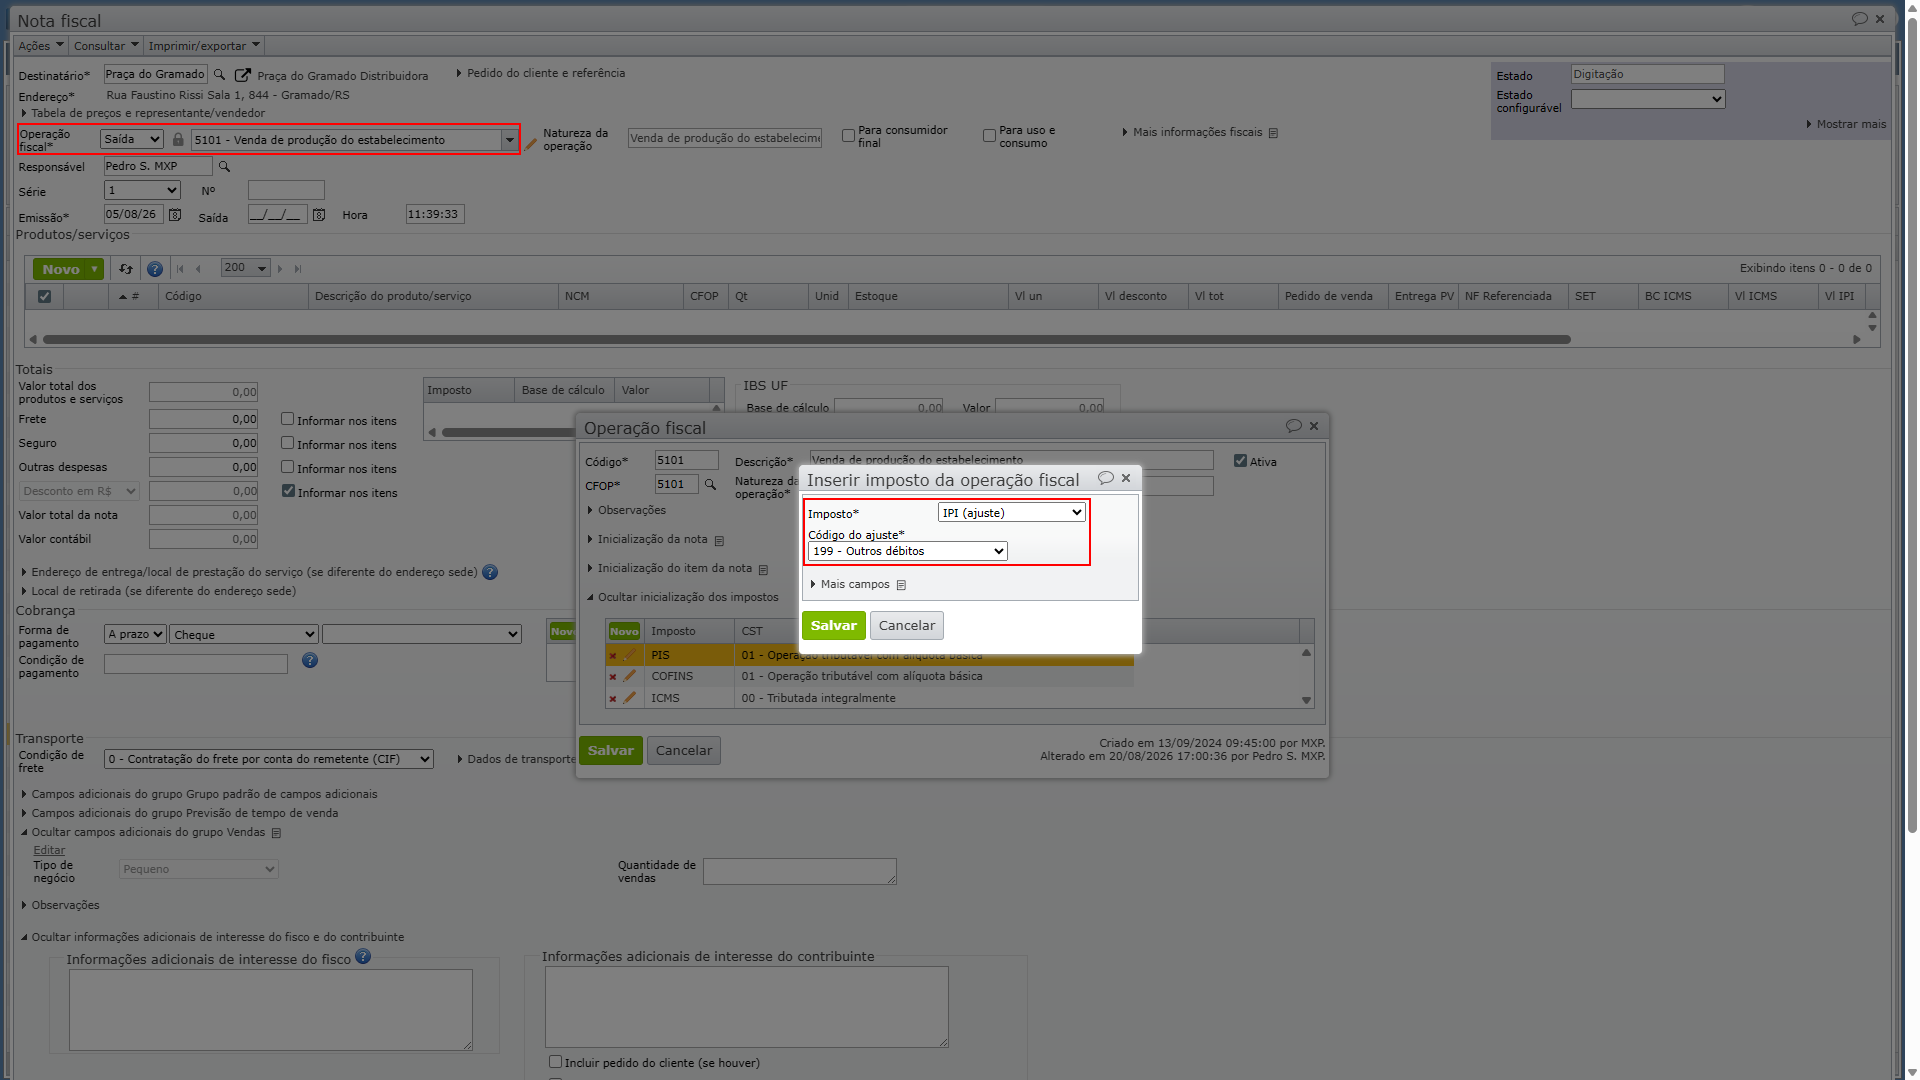Search for the Responsável with the magnifier
Screen dimensions: 1920x1080
click(224, 167)
